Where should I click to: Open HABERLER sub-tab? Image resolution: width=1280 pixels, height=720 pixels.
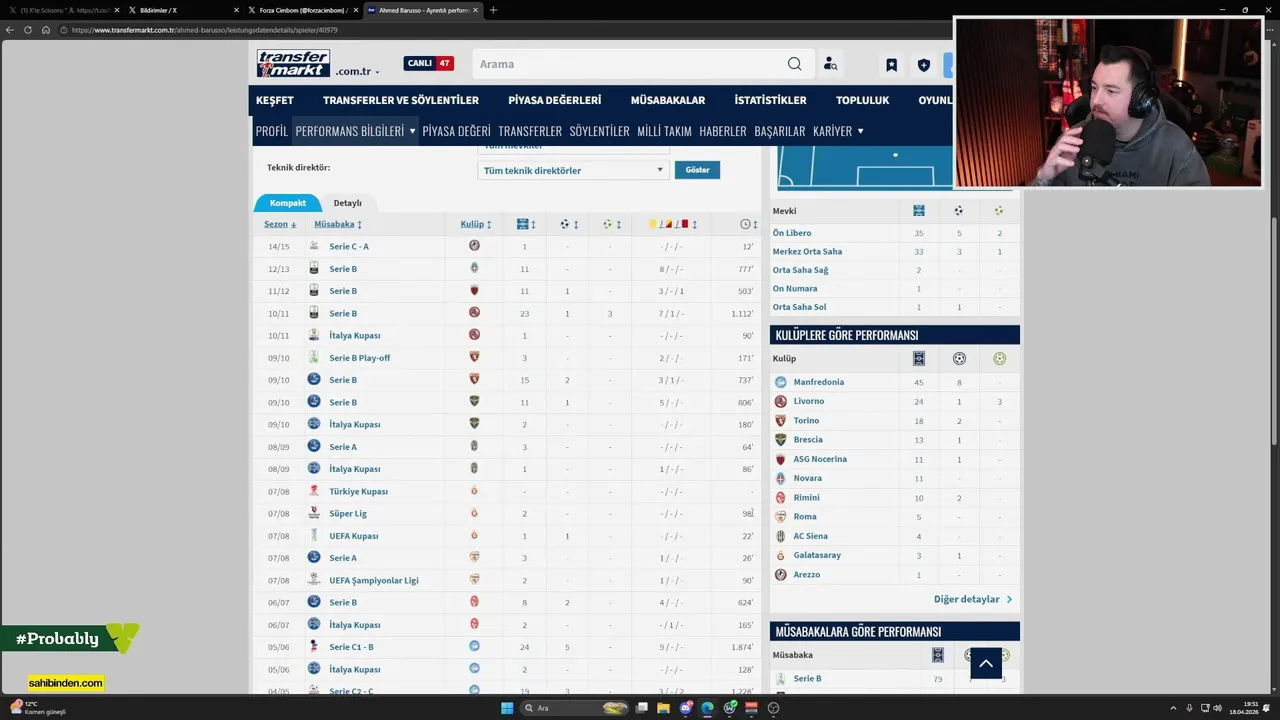(723, 131)
